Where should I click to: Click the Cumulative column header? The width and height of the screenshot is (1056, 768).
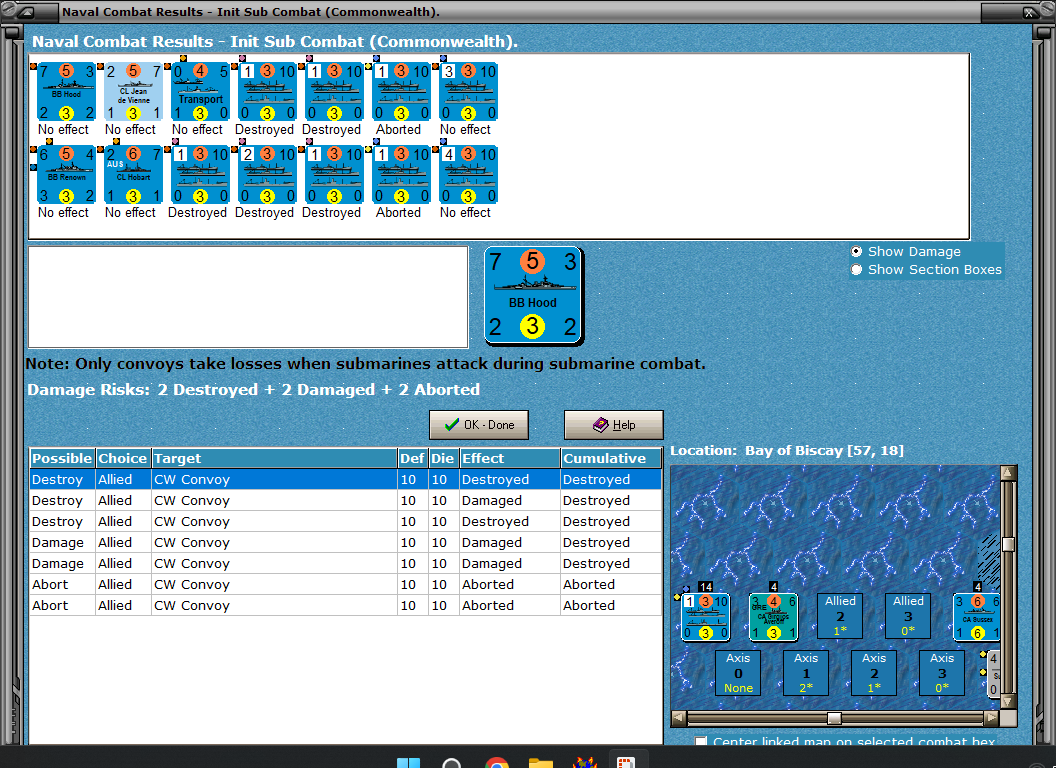point(611,458)
